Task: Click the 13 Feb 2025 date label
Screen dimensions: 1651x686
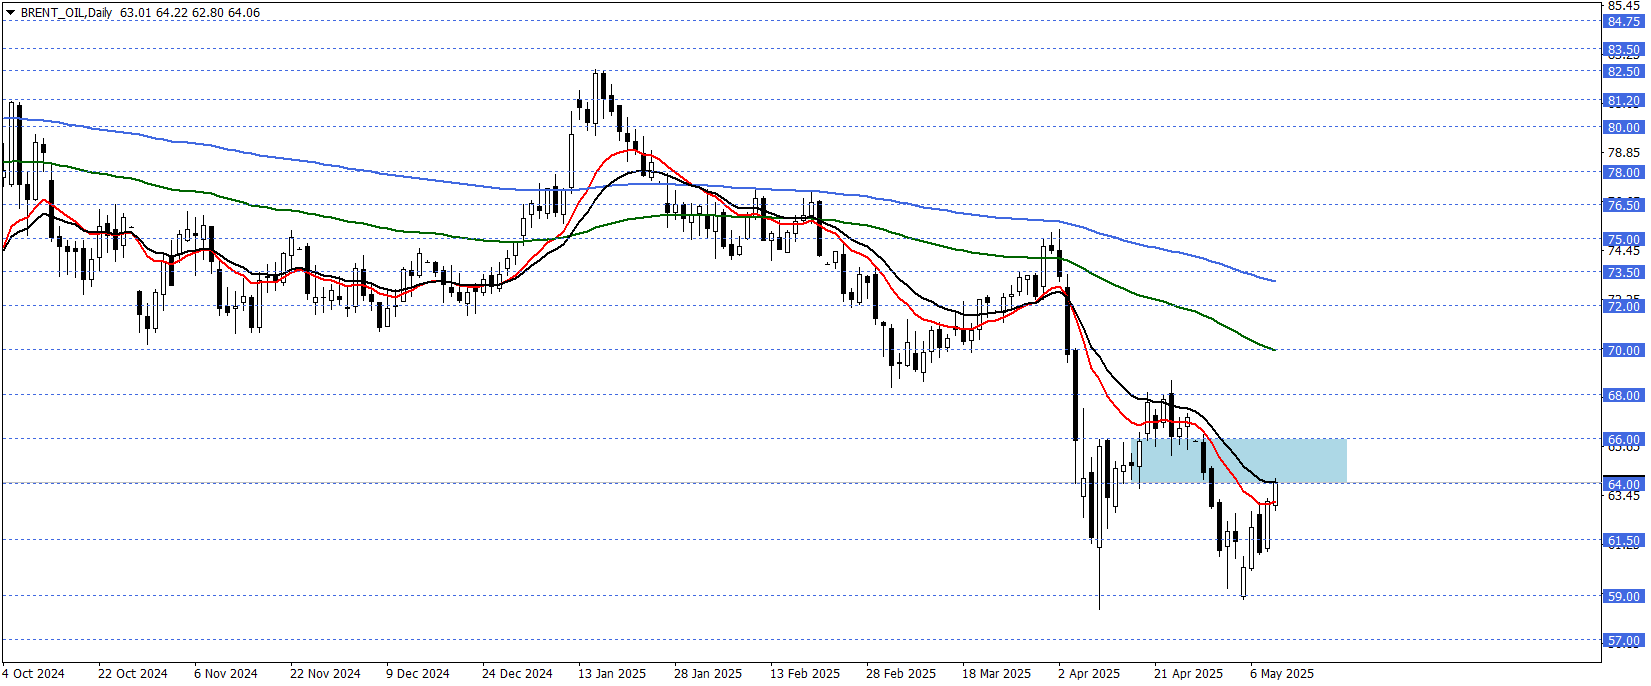Action: (804, 674)
